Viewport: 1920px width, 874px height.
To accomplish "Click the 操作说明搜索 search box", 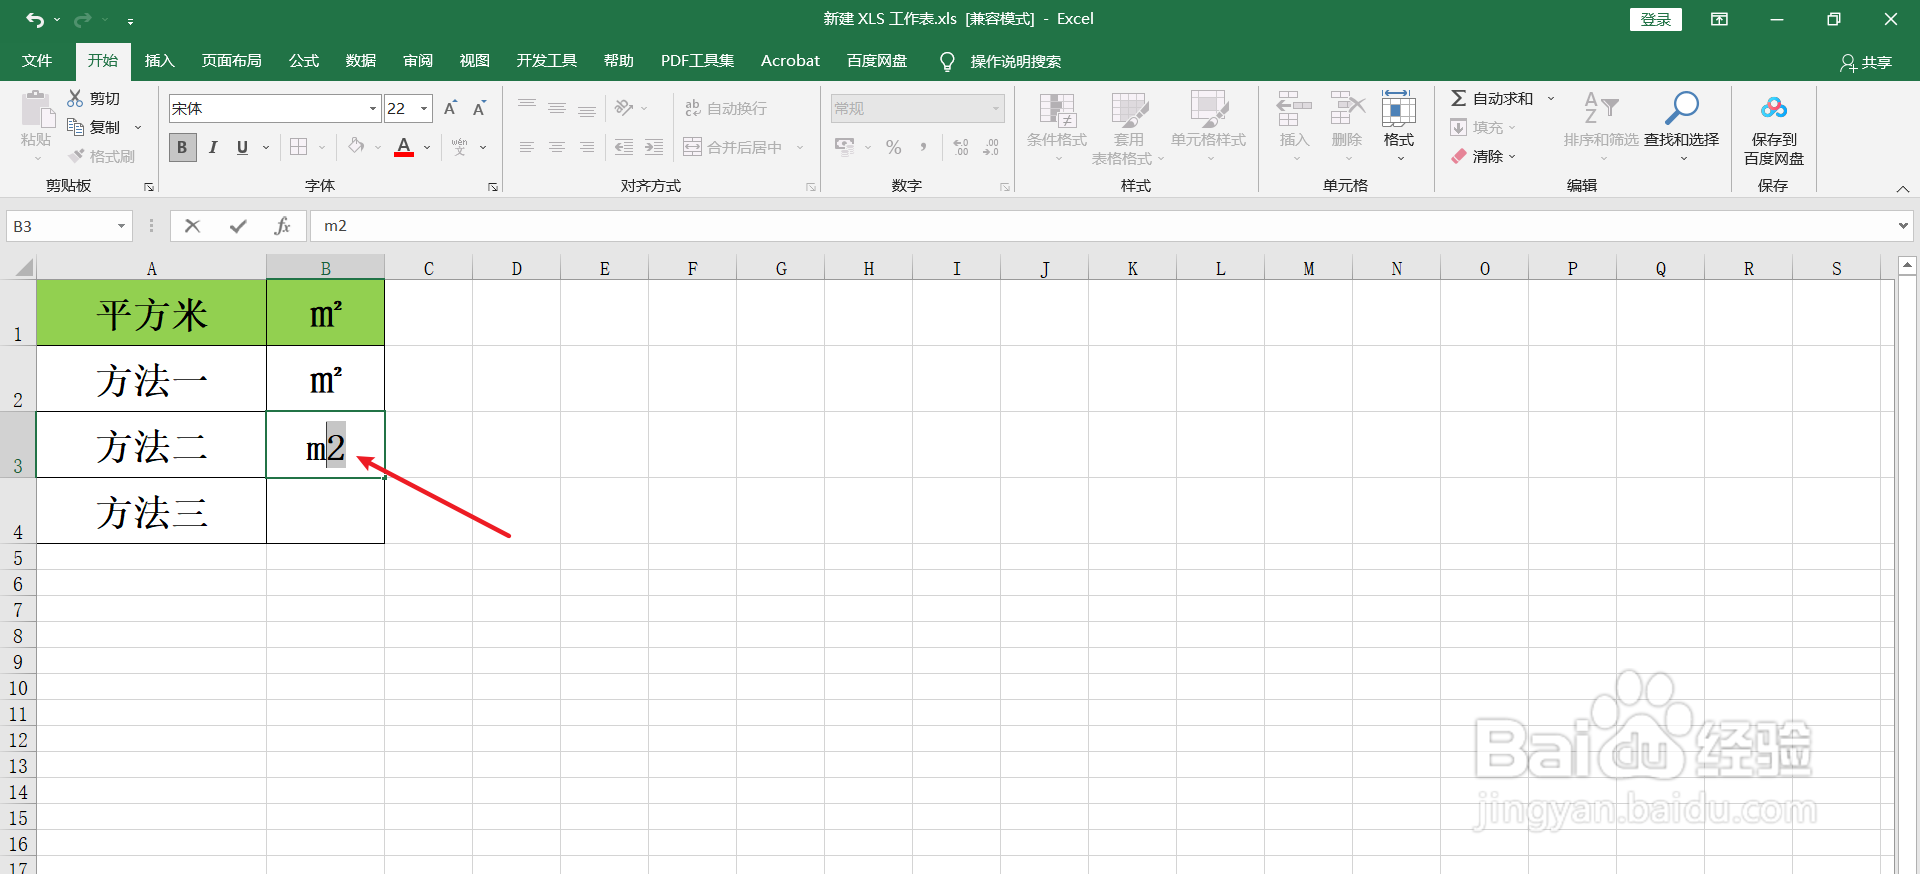I will pyautogui.click(x=1015, y=61).
